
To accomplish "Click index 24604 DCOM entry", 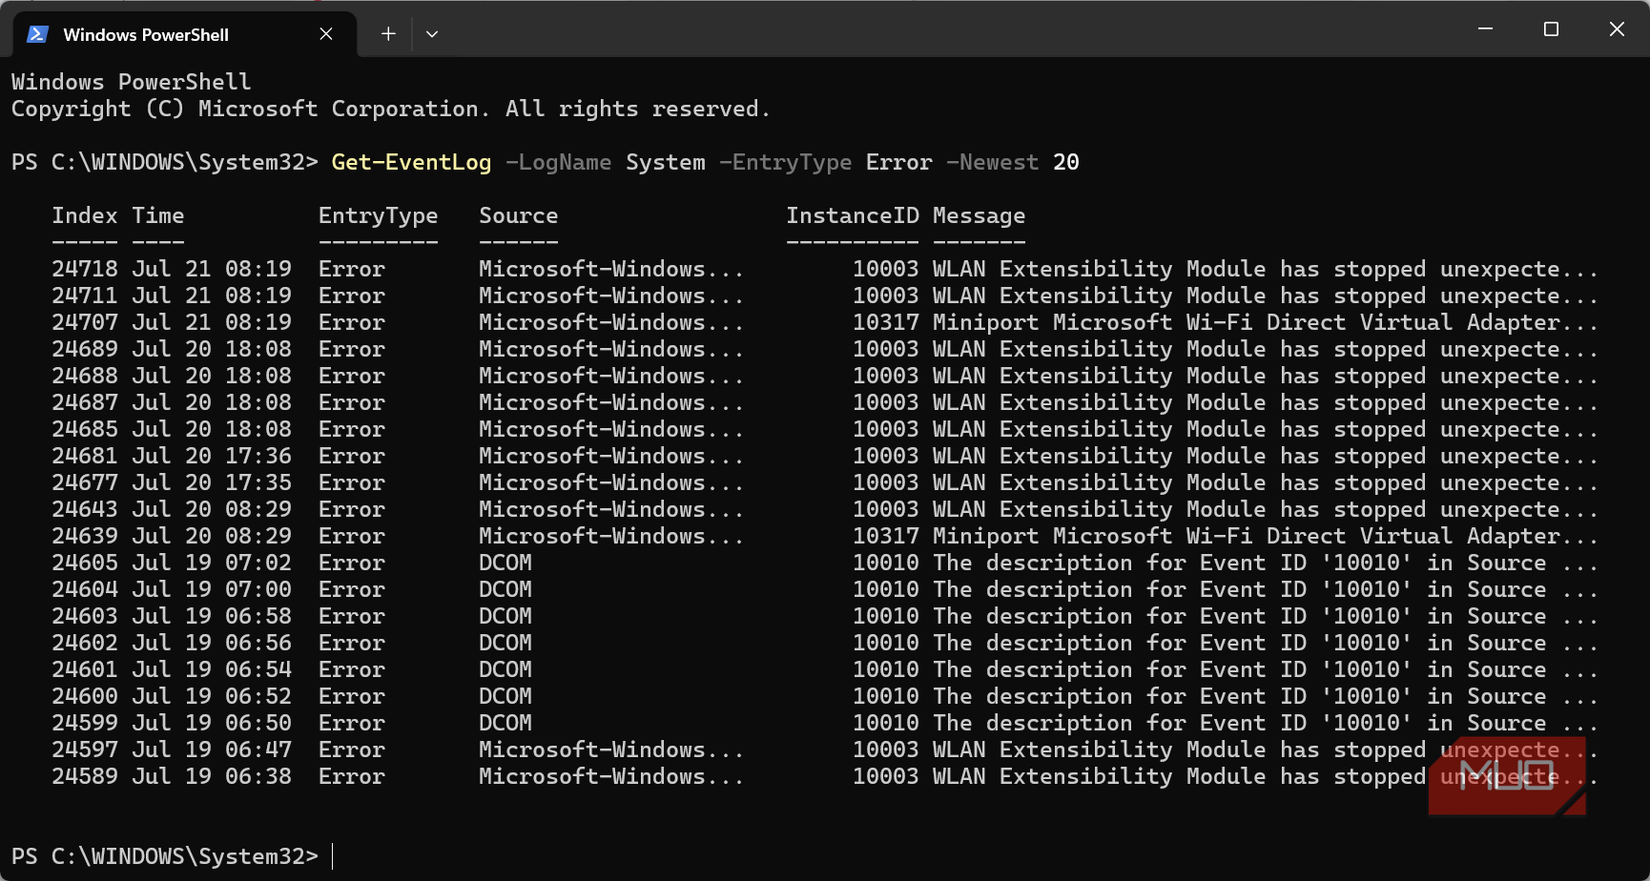I will pyautogui.click(x=825, y=590).
